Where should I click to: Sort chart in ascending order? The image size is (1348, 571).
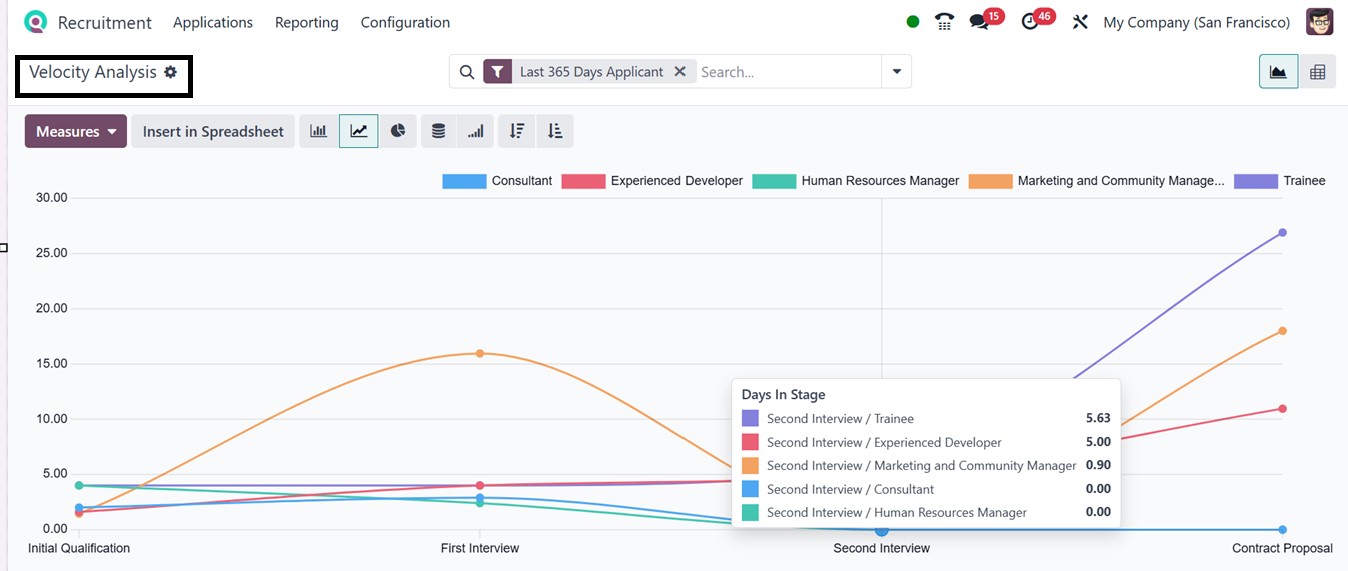[x=555, y=131]
